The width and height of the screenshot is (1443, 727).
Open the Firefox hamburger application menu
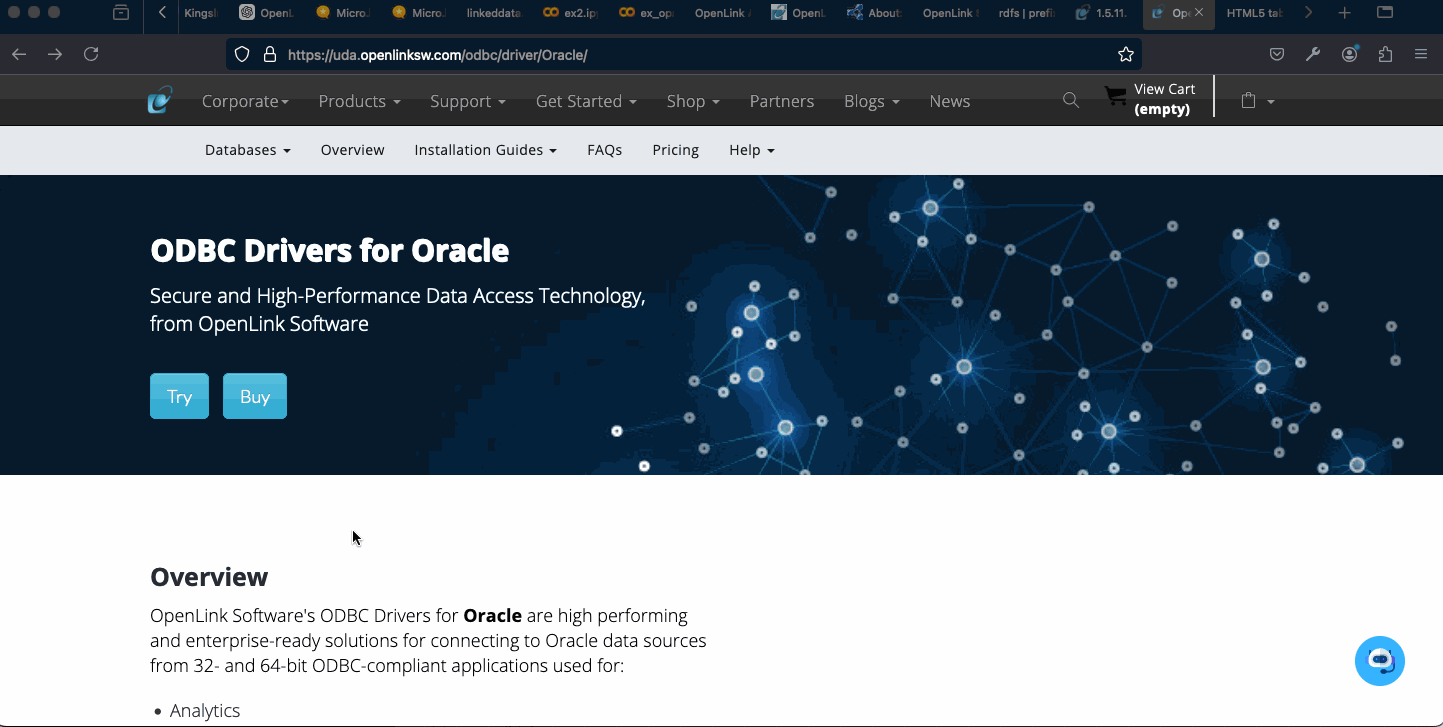tap(1421, 54)
